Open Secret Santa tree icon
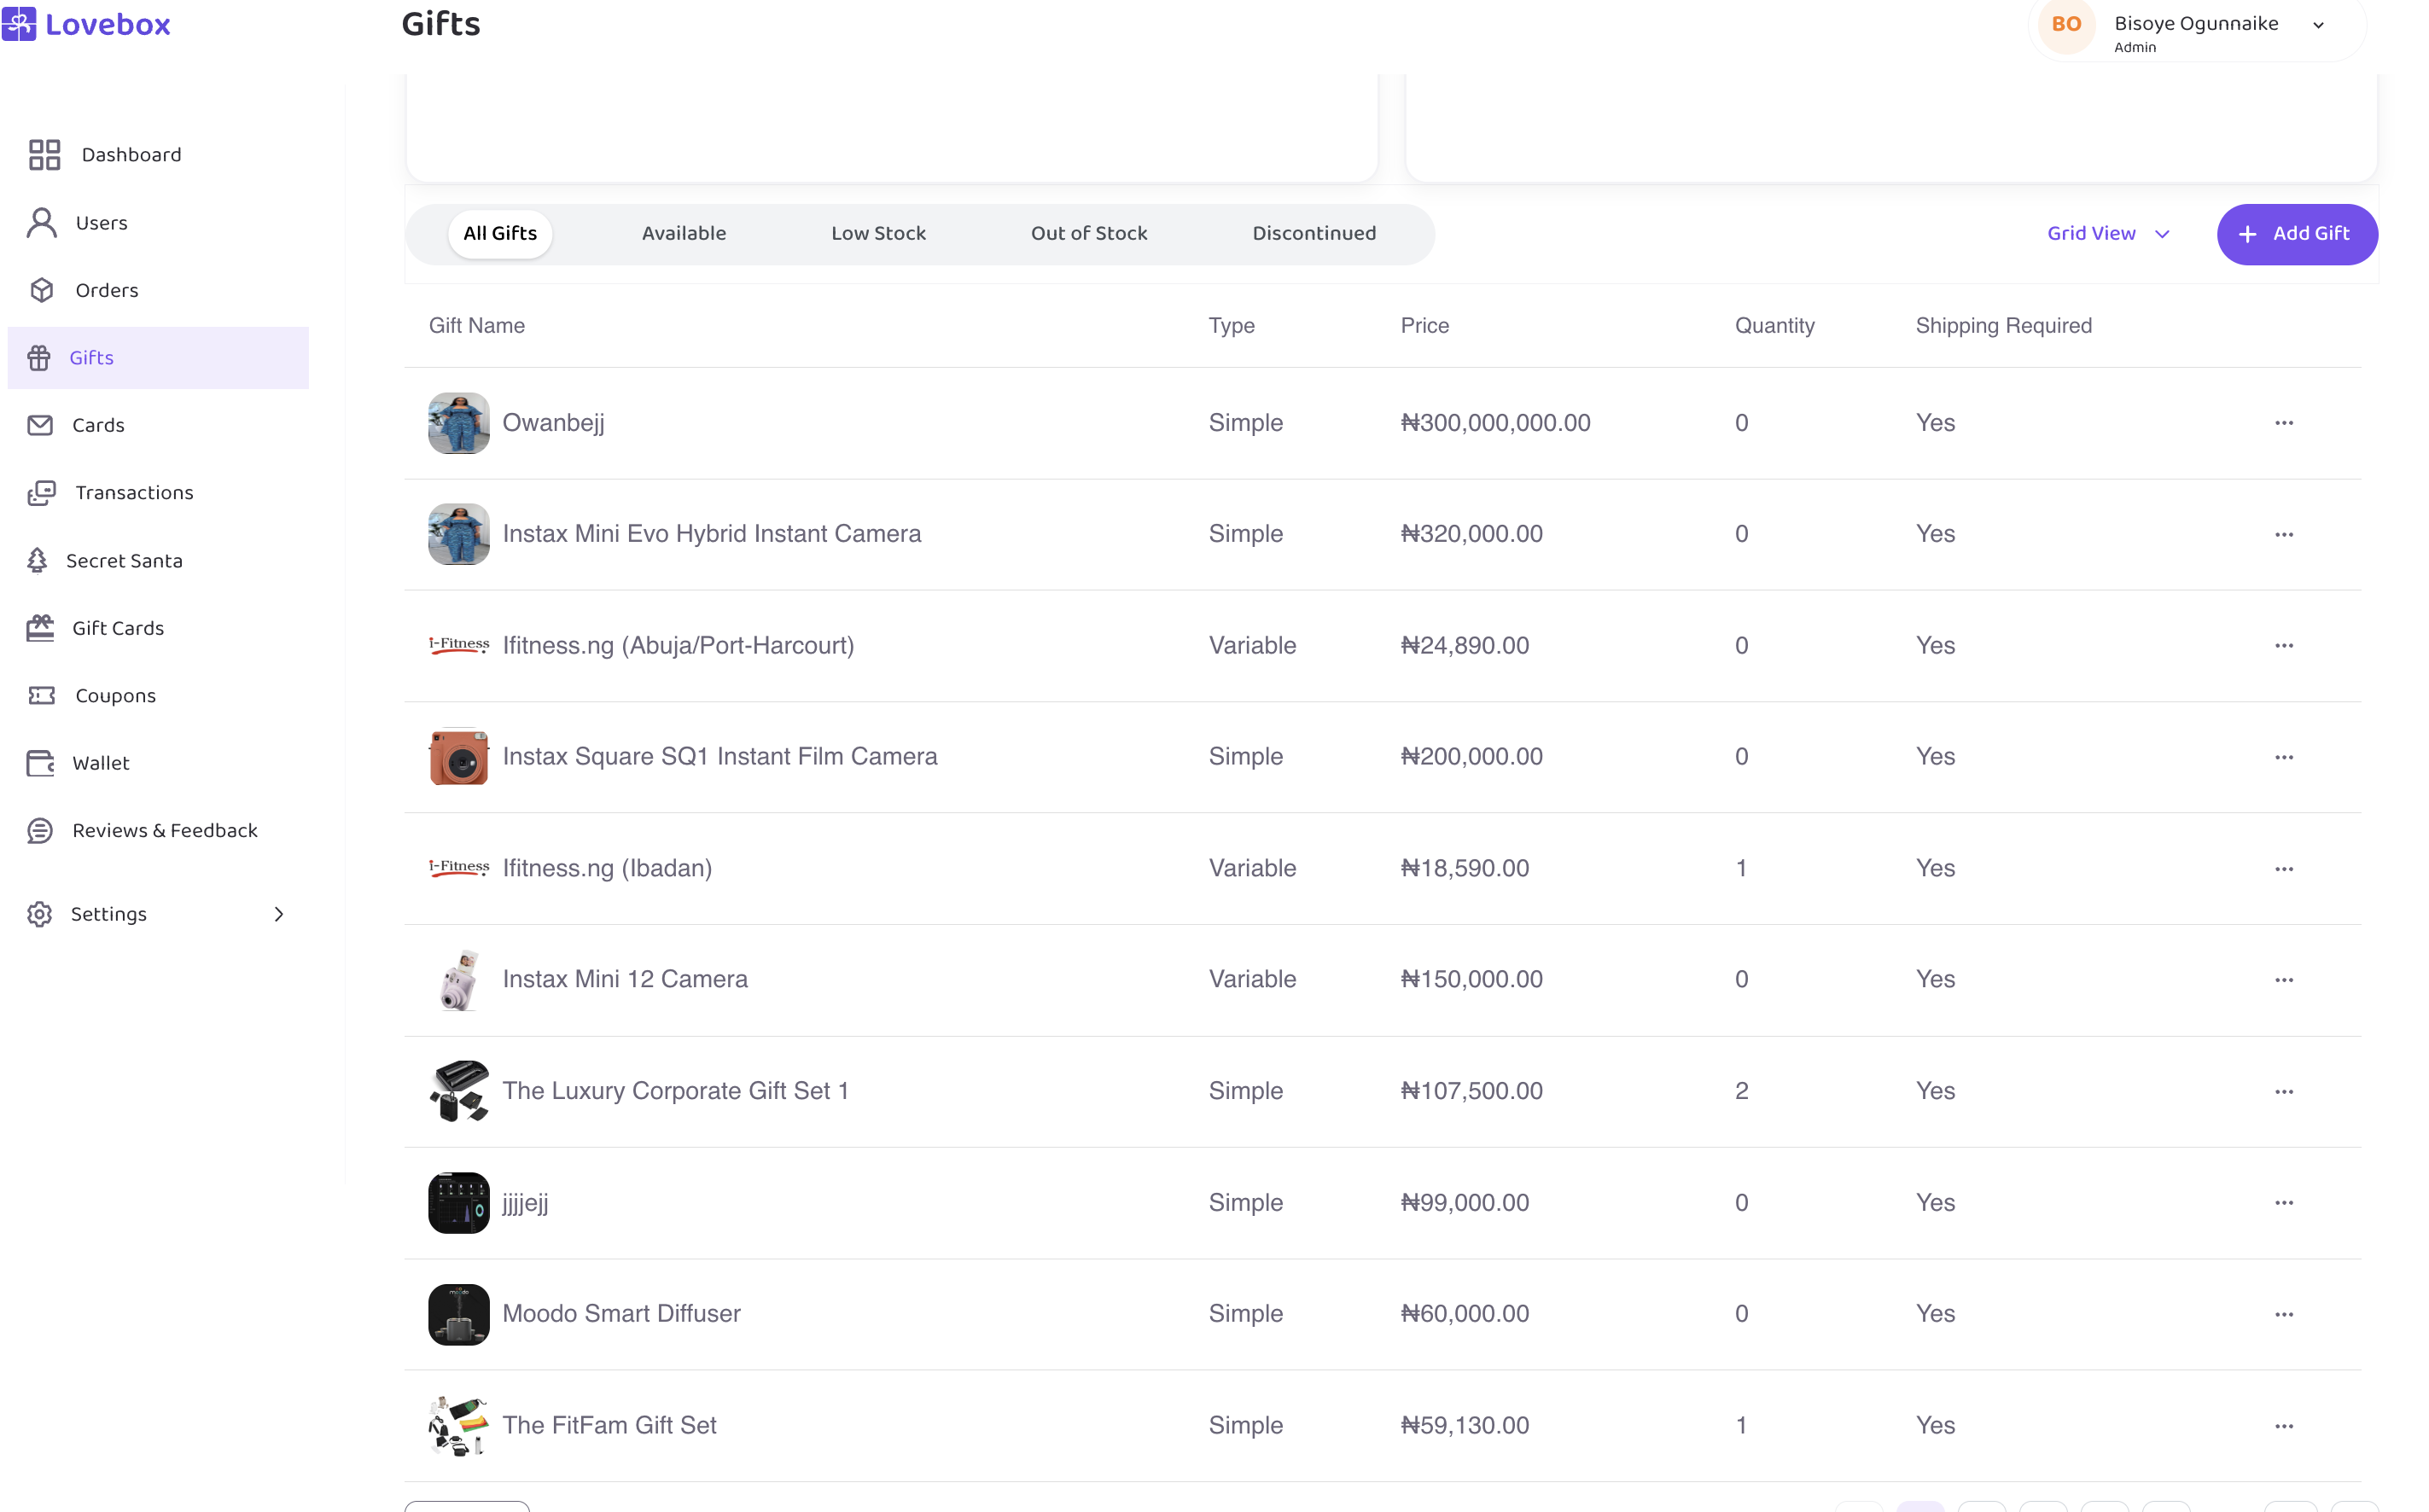Screen dimensions: 2429x1512 37,561
